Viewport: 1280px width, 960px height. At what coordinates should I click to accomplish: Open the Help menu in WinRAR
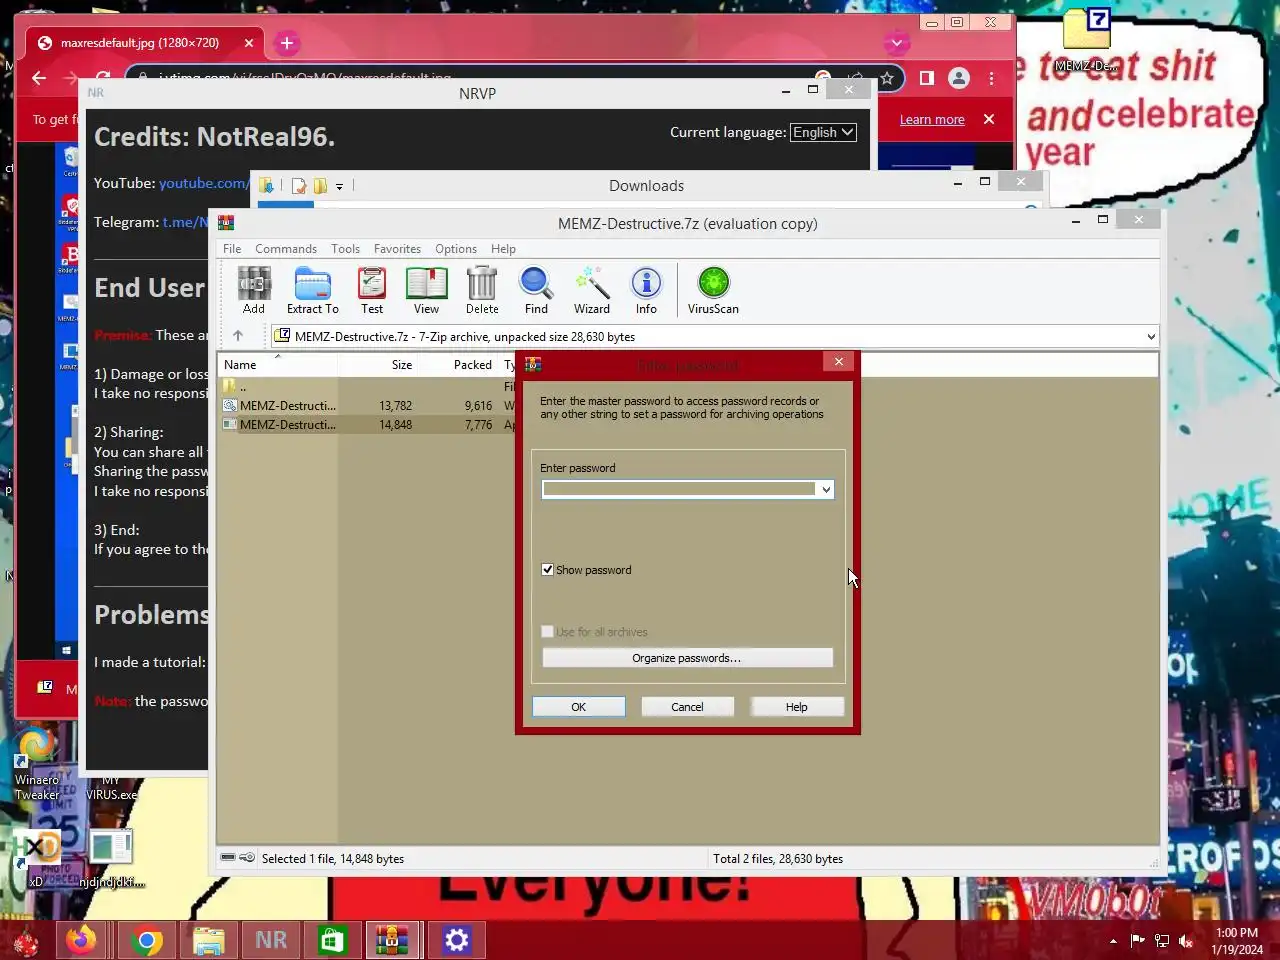pos(503,249)
